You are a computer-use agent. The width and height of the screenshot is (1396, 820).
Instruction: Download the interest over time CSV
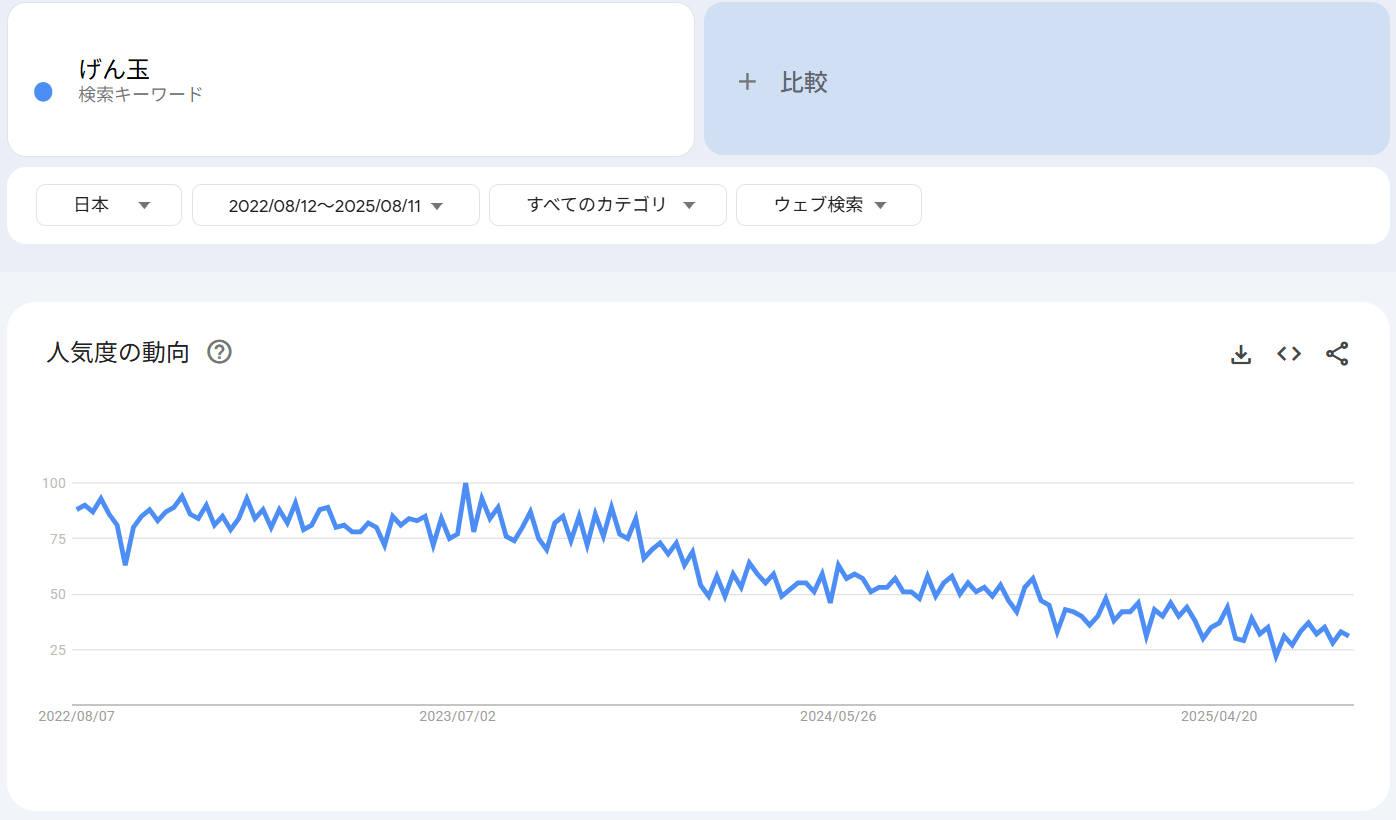coord(1241,354)
